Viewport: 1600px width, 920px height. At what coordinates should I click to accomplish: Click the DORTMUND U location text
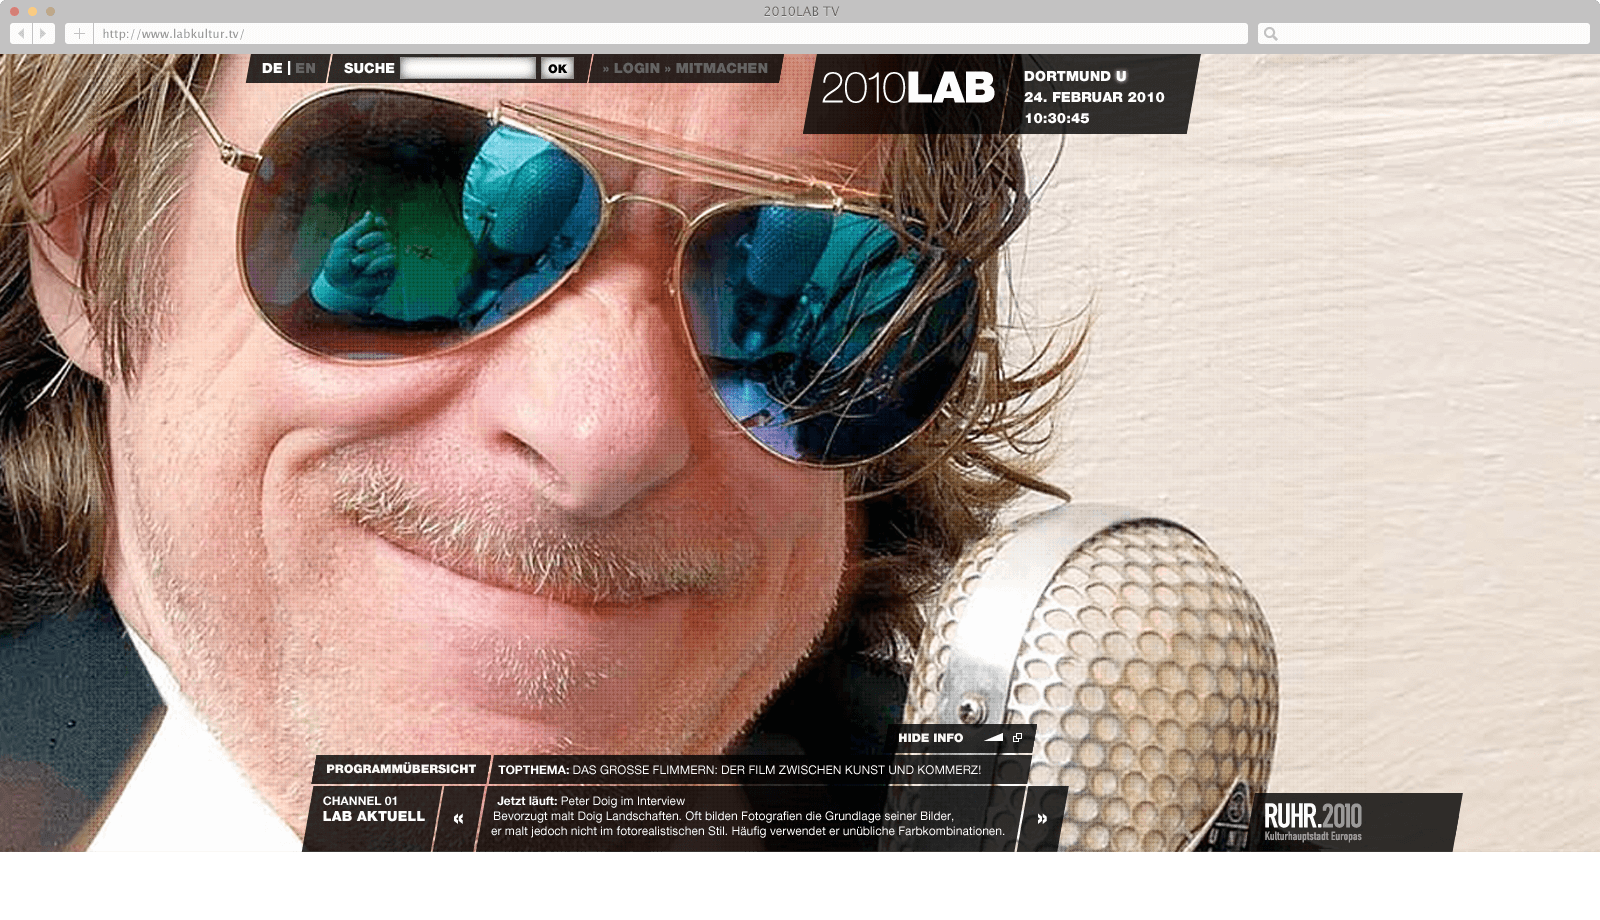point(1075,76)
